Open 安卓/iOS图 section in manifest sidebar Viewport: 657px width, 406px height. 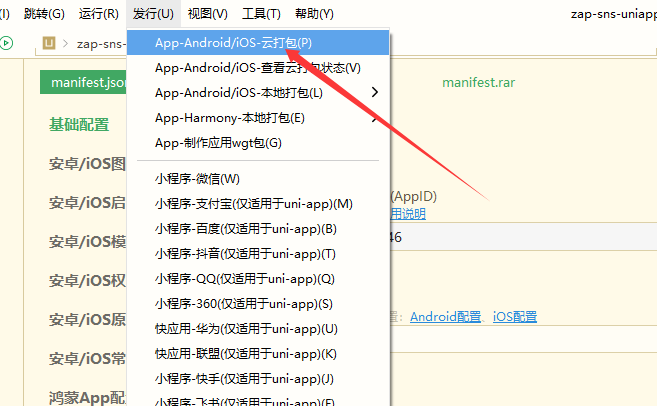tap(87, 163)
